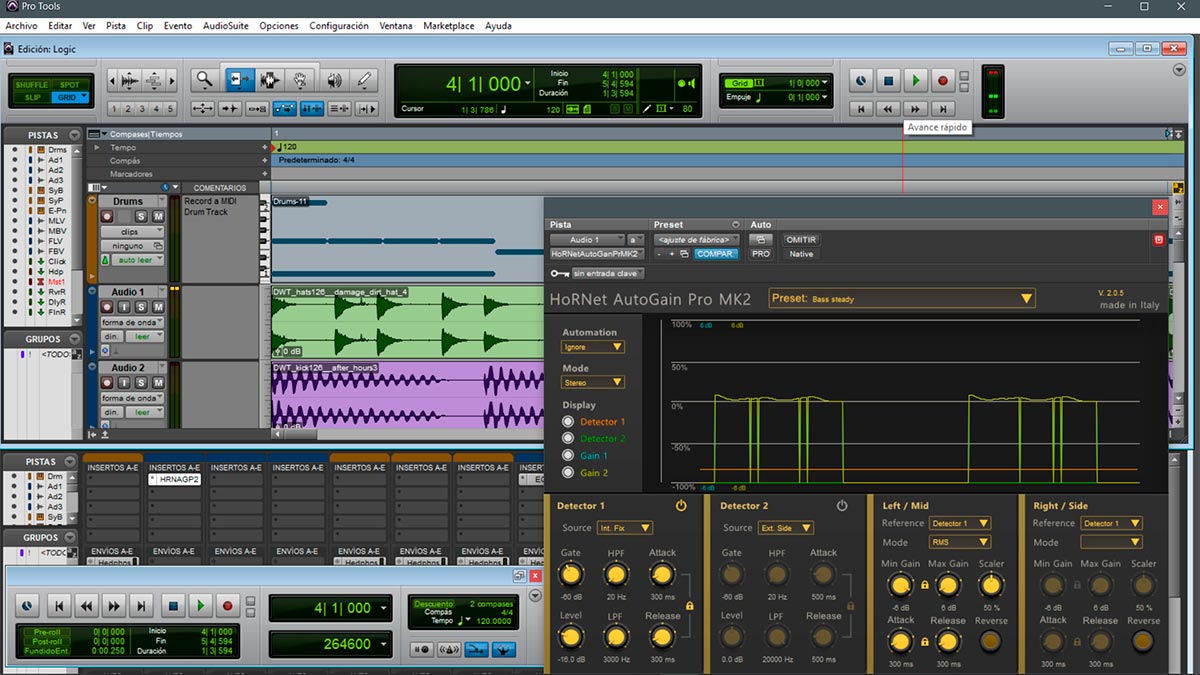The height and width of the screenshot is (675, 1200).
Task: Click Play in the Edit window transport
Action: (914, 80)
